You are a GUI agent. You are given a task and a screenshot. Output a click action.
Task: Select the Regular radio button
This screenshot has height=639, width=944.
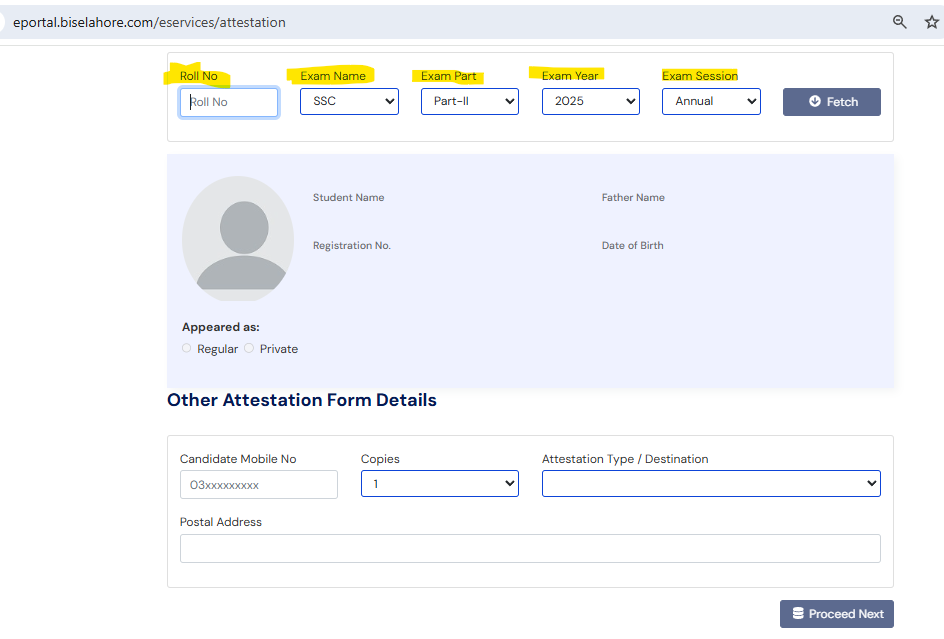coord(187,348)
